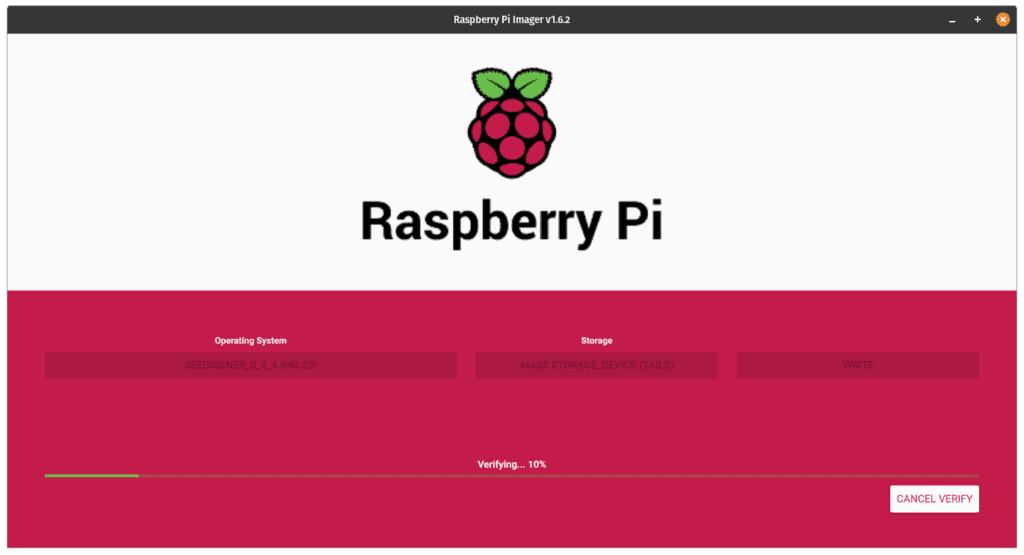The height and width of the screenshot is (555, 1024).
Task: Click the 'Operating System' label
Action: pyautogui.click(x=251, y=340)
